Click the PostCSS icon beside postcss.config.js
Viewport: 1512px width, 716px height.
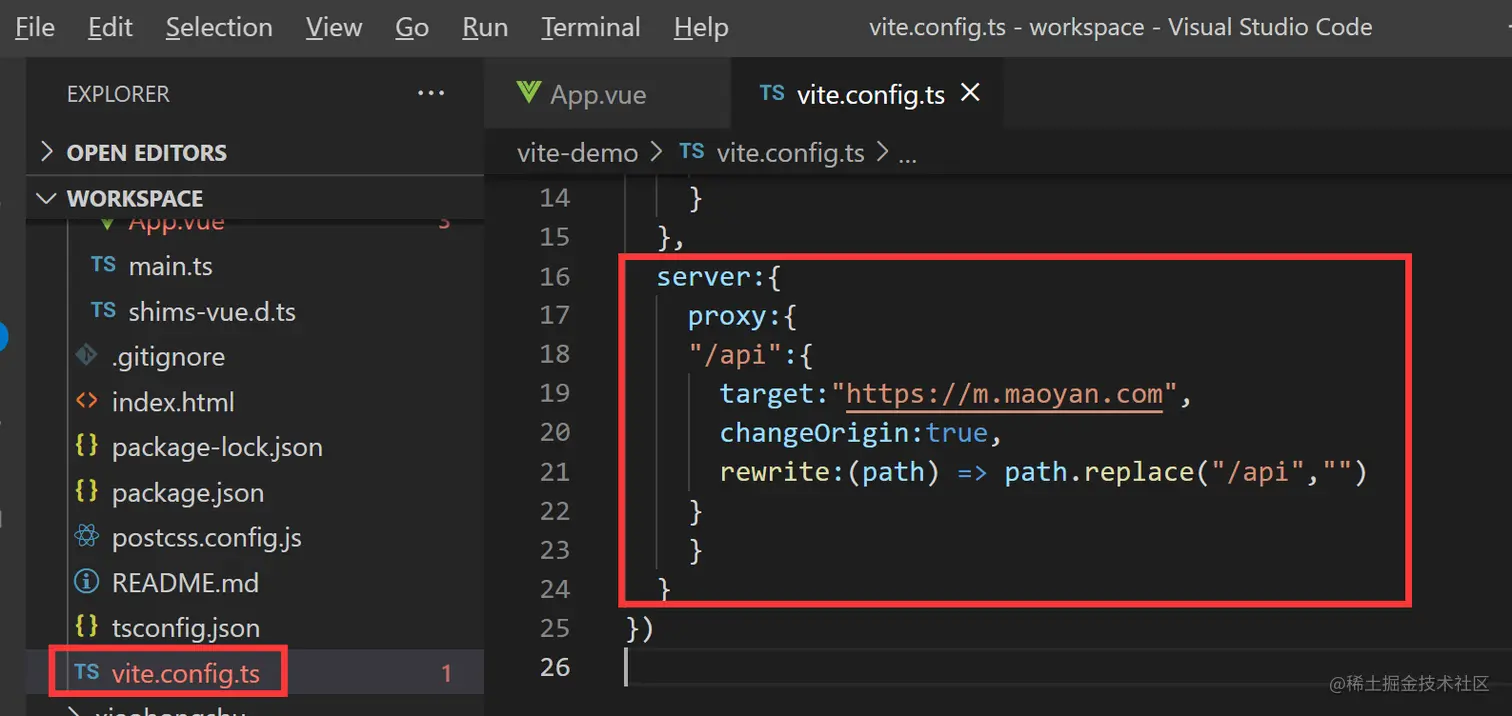(x=87, y=536)
